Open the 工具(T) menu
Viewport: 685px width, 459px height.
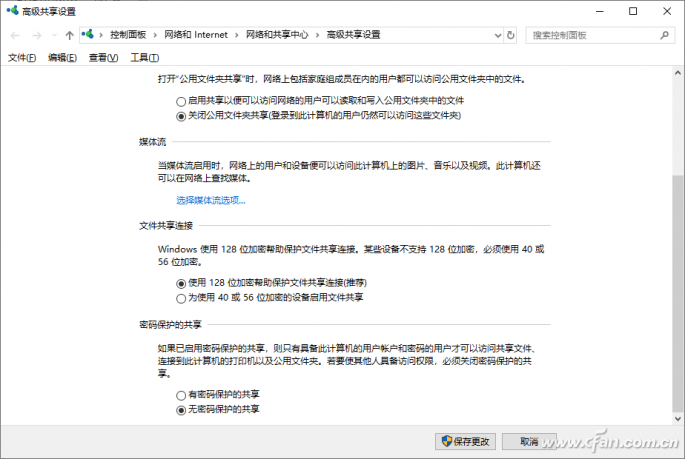click(x=145, y=58)
